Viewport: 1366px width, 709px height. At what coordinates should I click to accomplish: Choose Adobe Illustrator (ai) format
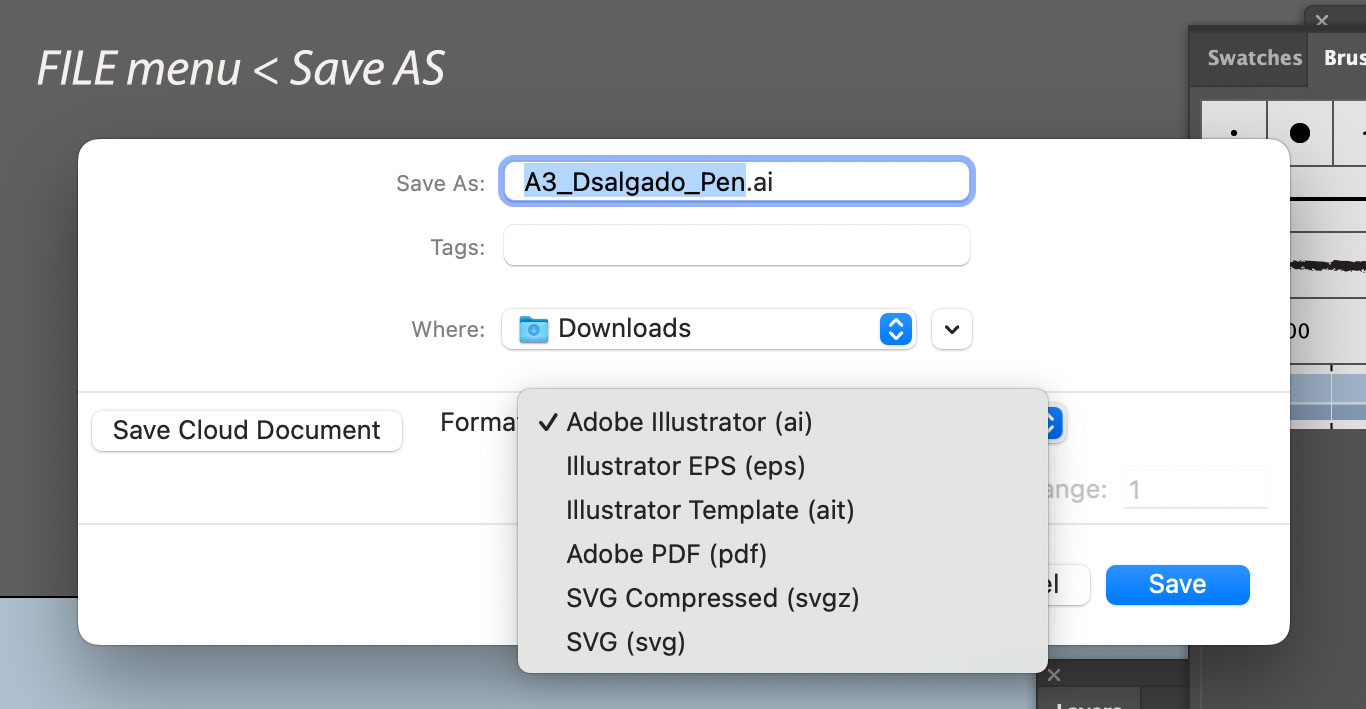(x=689, y=422)
